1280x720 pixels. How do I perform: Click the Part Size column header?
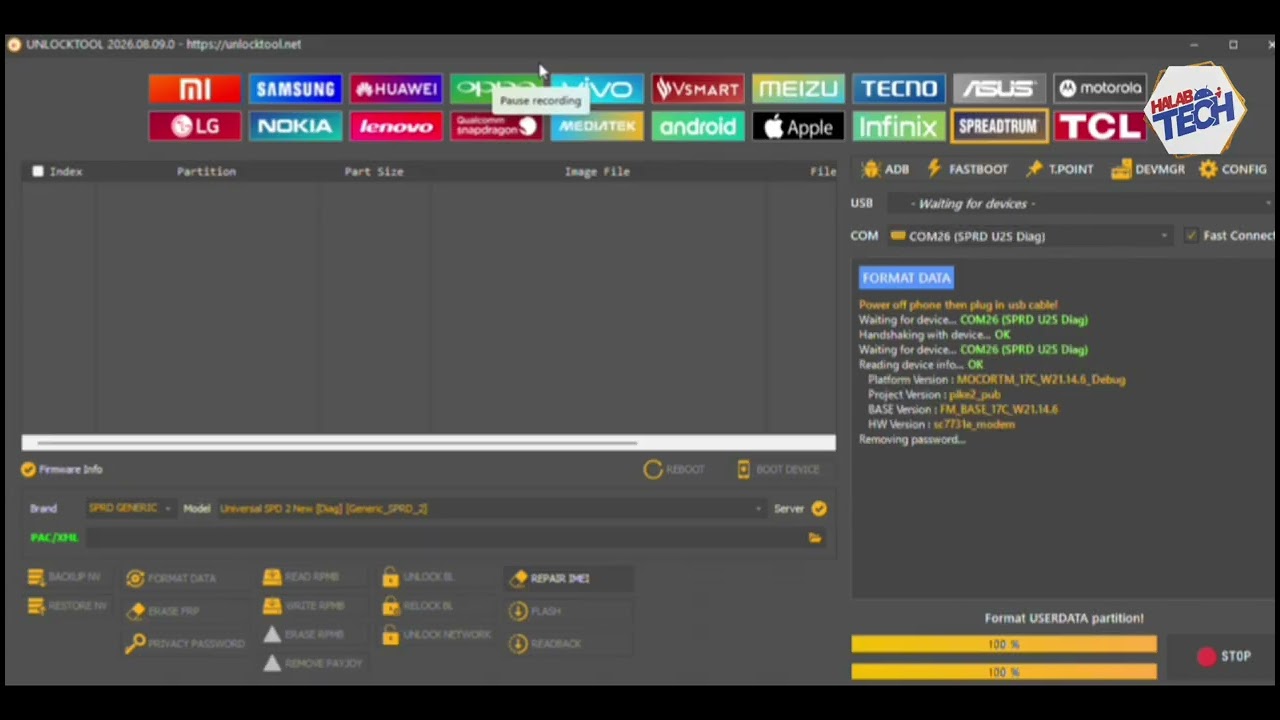(x=374, y=171)
